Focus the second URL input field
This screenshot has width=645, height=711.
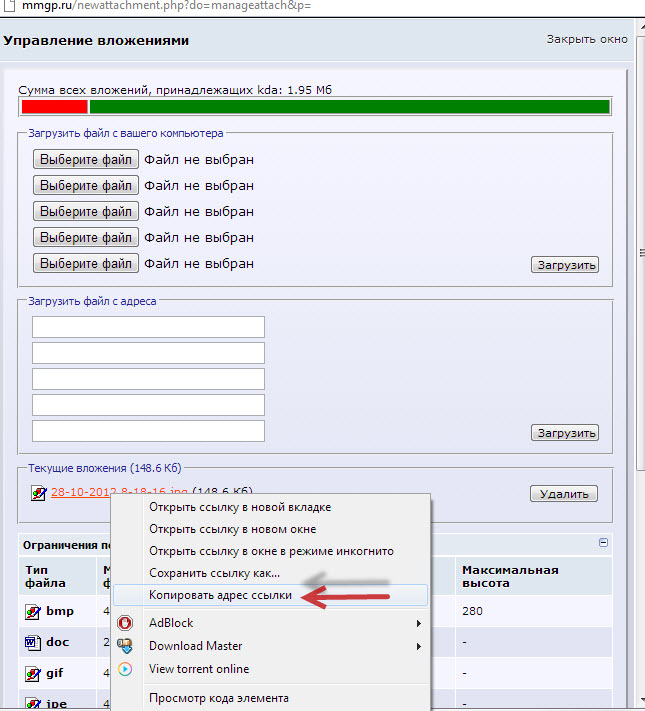[148, 353]
